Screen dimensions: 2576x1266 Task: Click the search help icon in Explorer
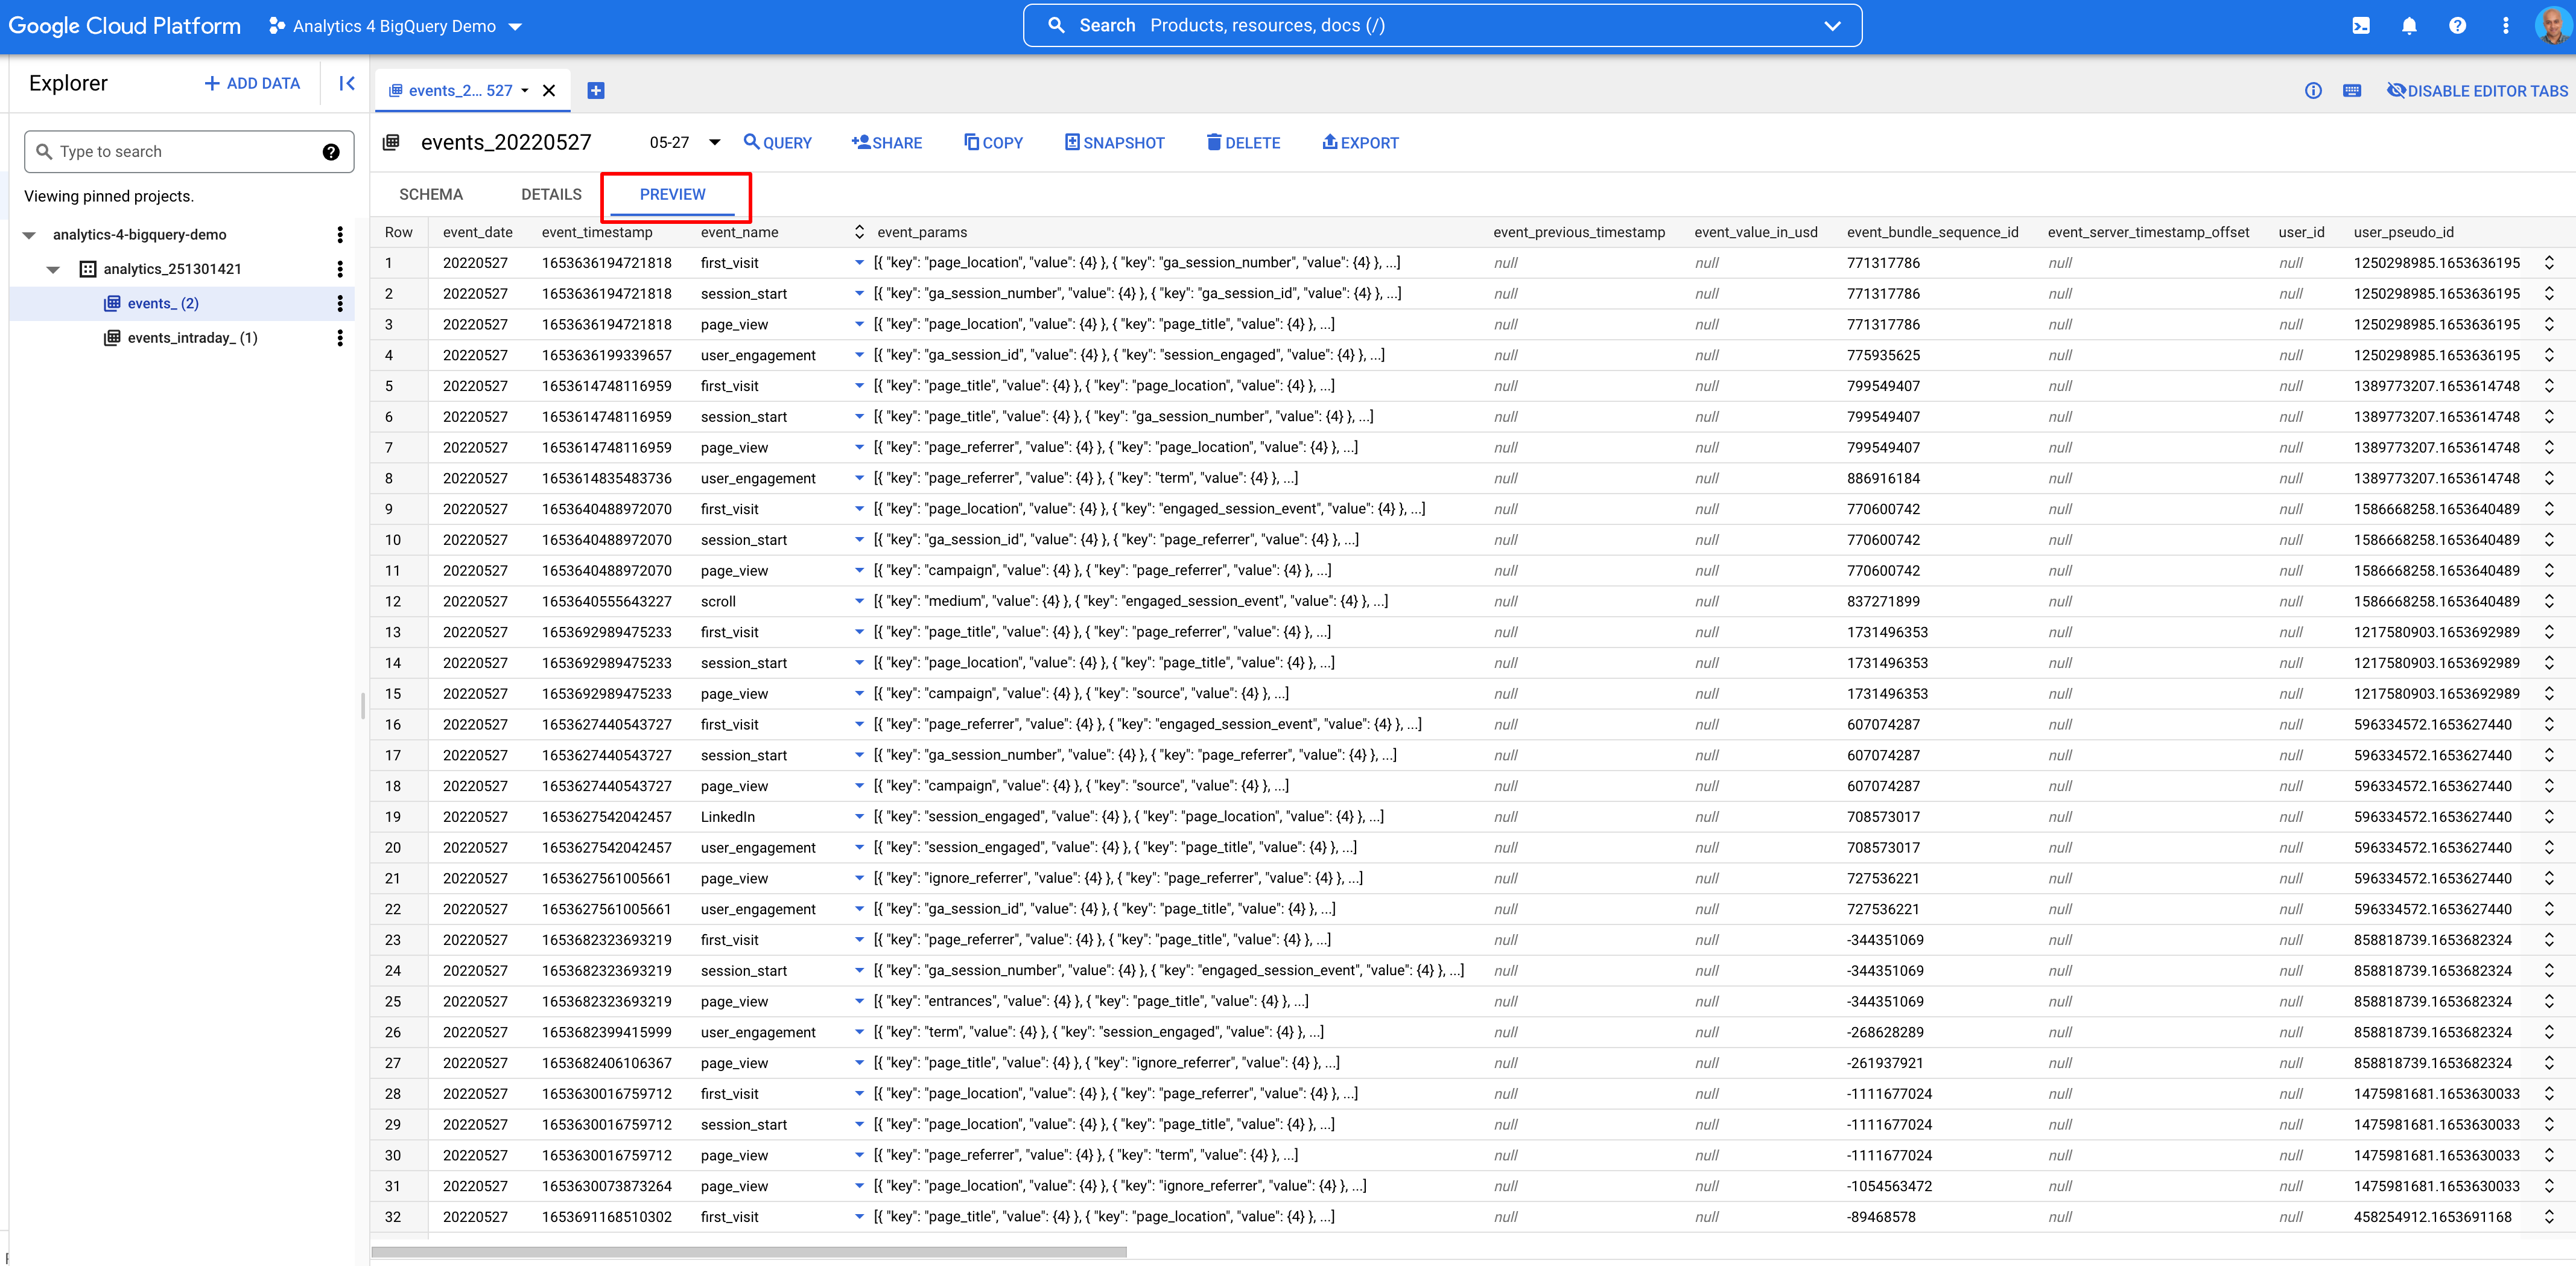tap(331, 152)
